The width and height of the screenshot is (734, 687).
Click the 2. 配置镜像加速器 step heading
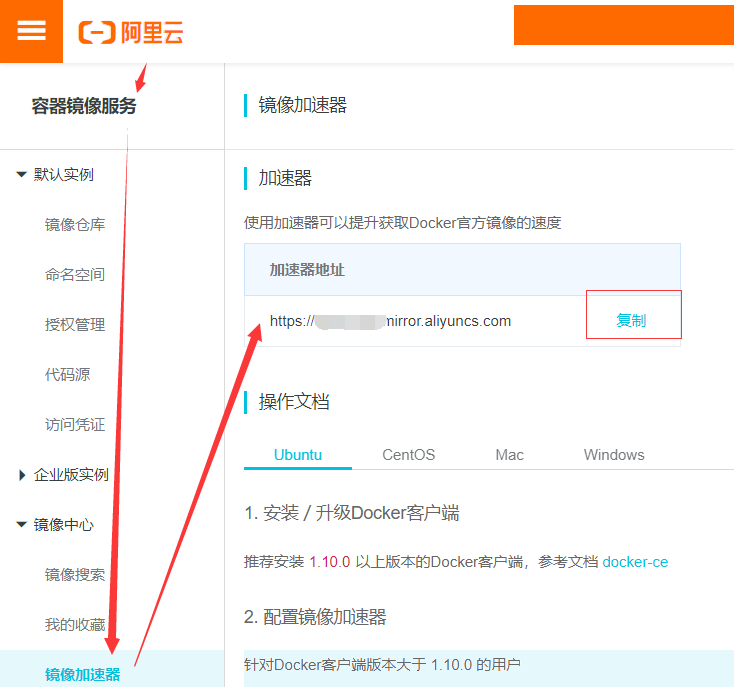(x=315, y=617)
